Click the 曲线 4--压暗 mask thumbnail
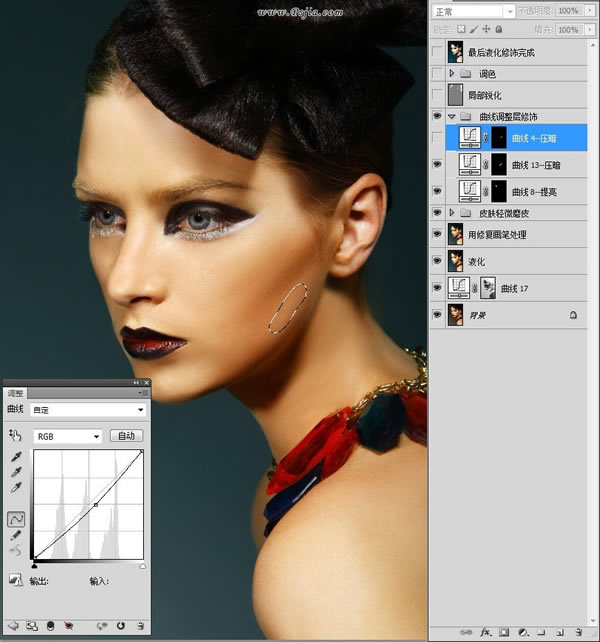600x642 pixels. [499, 138]
